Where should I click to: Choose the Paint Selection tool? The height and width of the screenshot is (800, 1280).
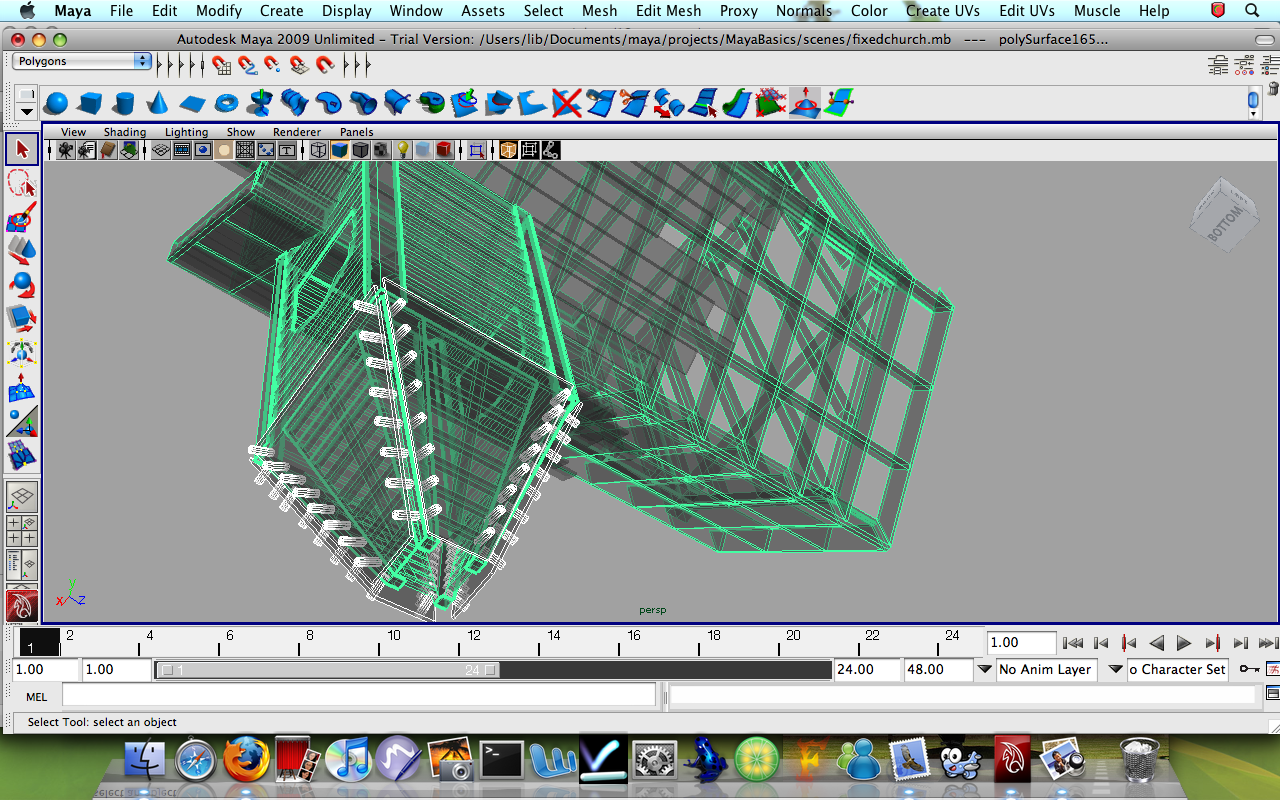coord(22,217)
